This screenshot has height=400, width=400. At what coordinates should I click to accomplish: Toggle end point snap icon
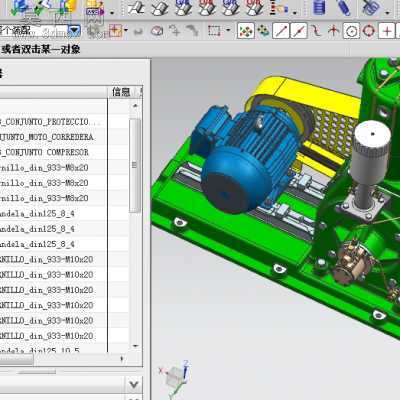[x=281, y=31]
